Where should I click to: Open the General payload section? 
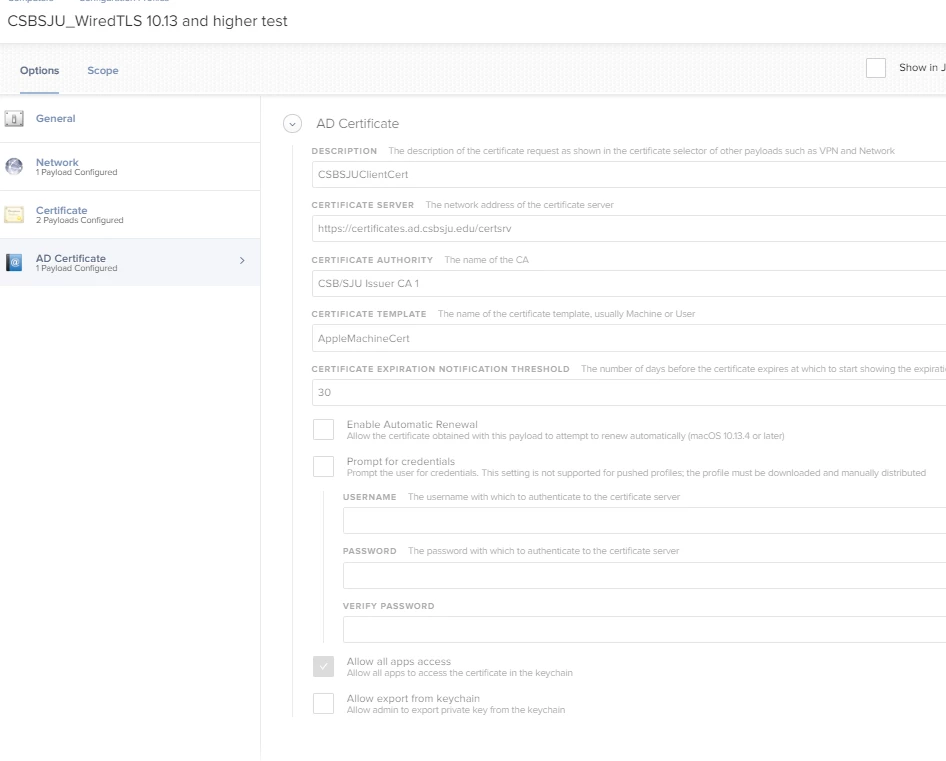[x=130, y=119]
